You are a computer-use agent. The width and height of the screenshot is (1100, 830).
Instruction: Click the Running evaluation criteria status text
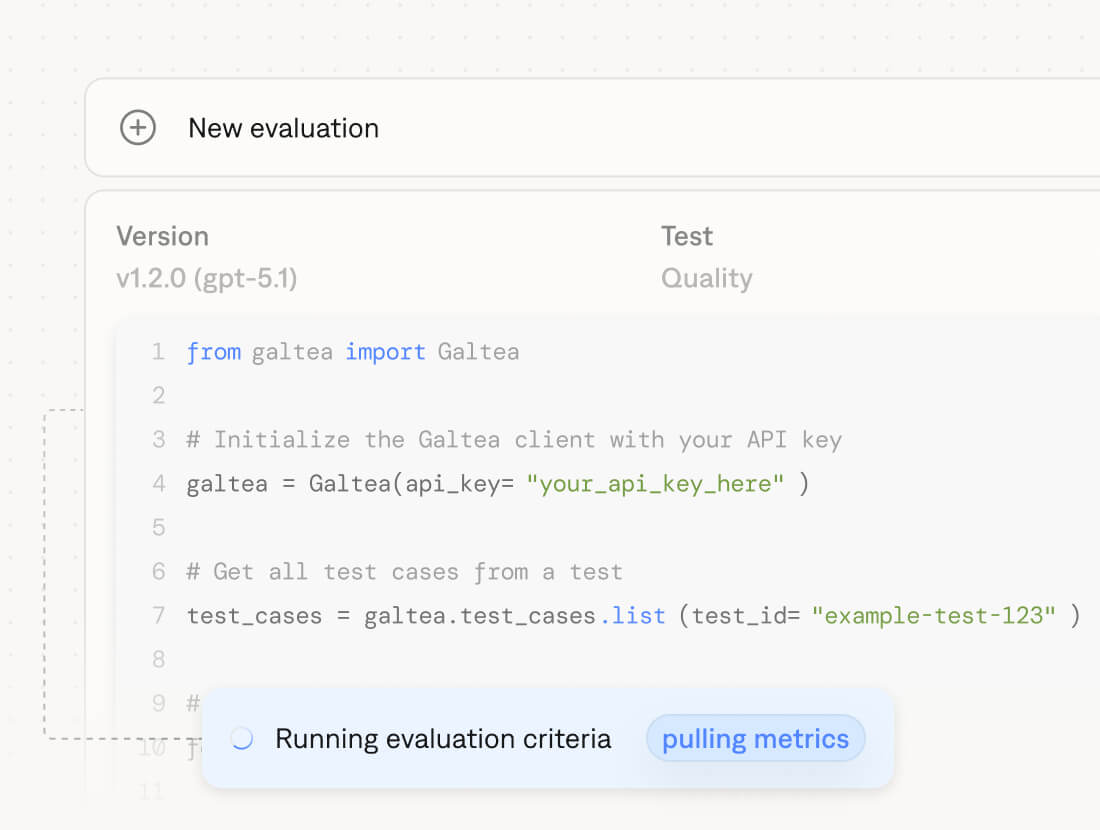[443, 739]
